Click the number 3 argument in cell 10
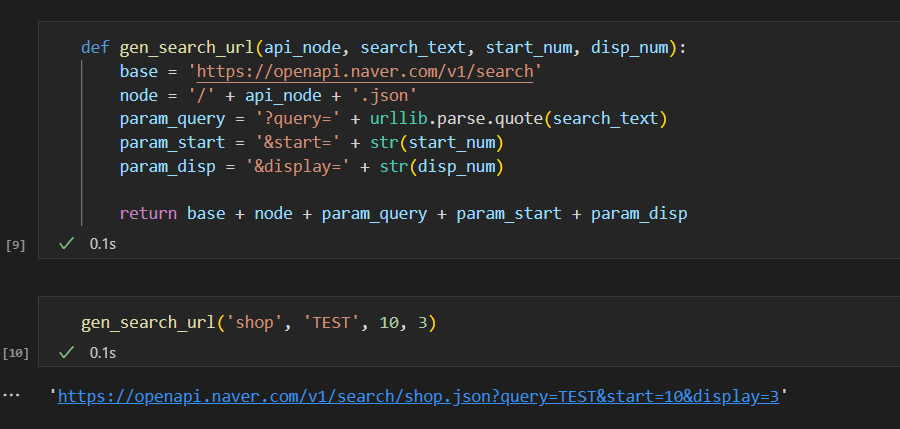Screen dimensions: 900x429 click(x=423, y=323)
